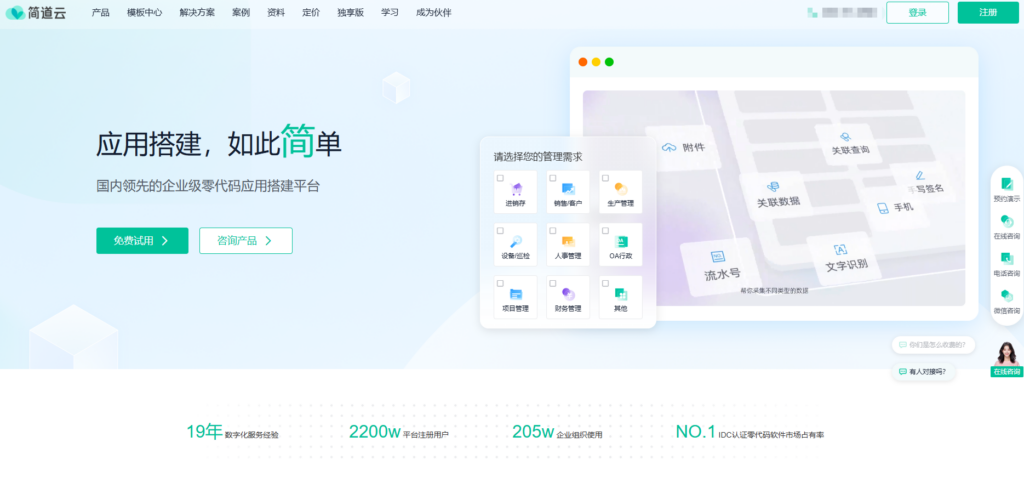Click the 项目管理 folder icon
1024x482 pixels.
tap(516, 294)
